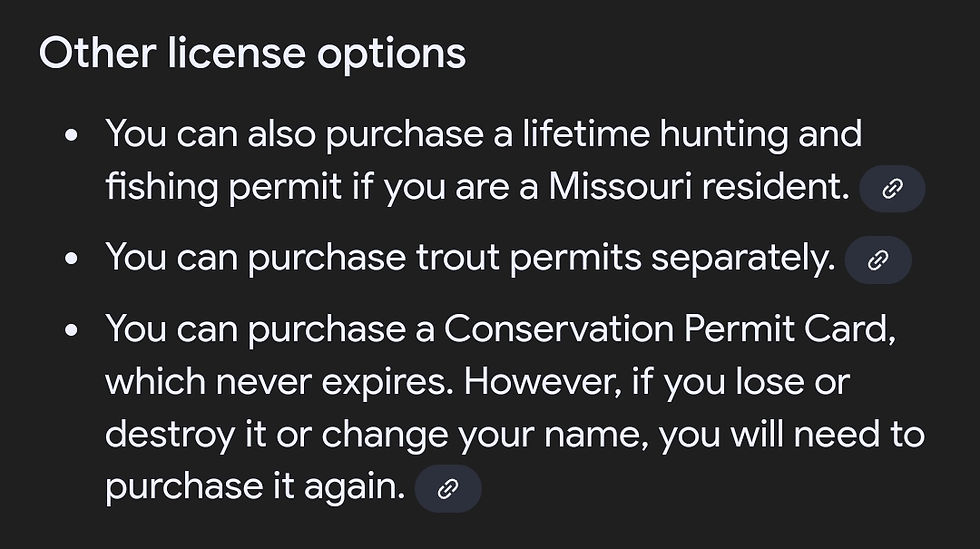Open source link after Missouri resident sentence
This screenshot has height=549, width=980.
coord(891,190)
